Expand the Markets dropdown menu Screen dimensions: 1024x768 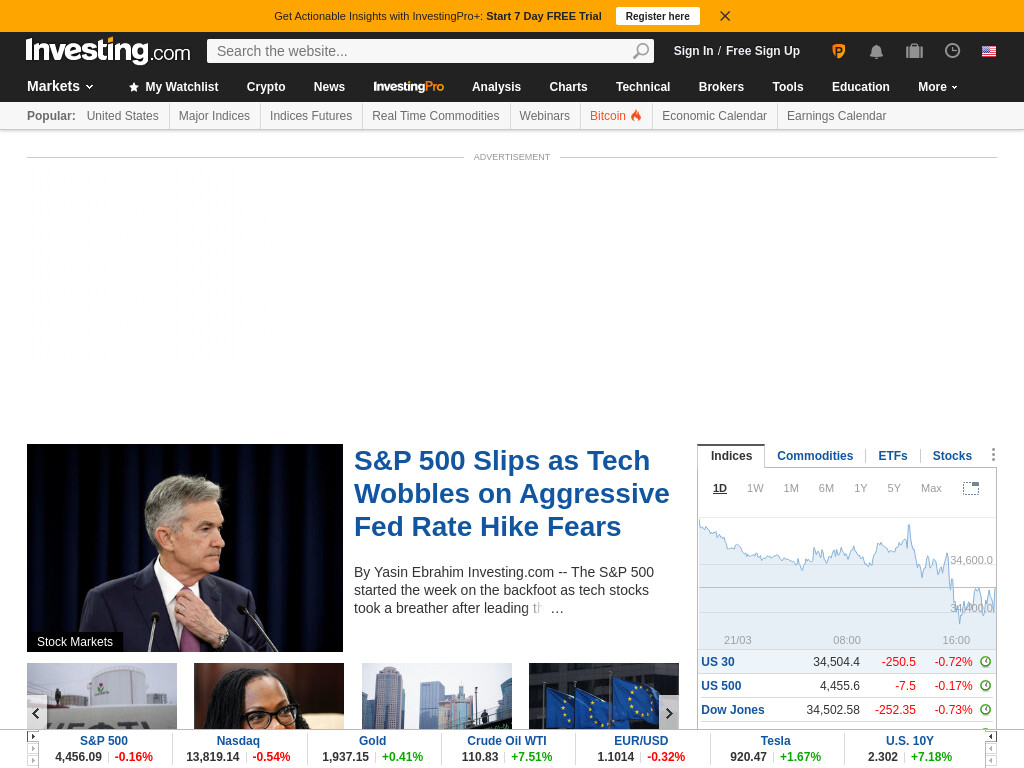point(60,86)
